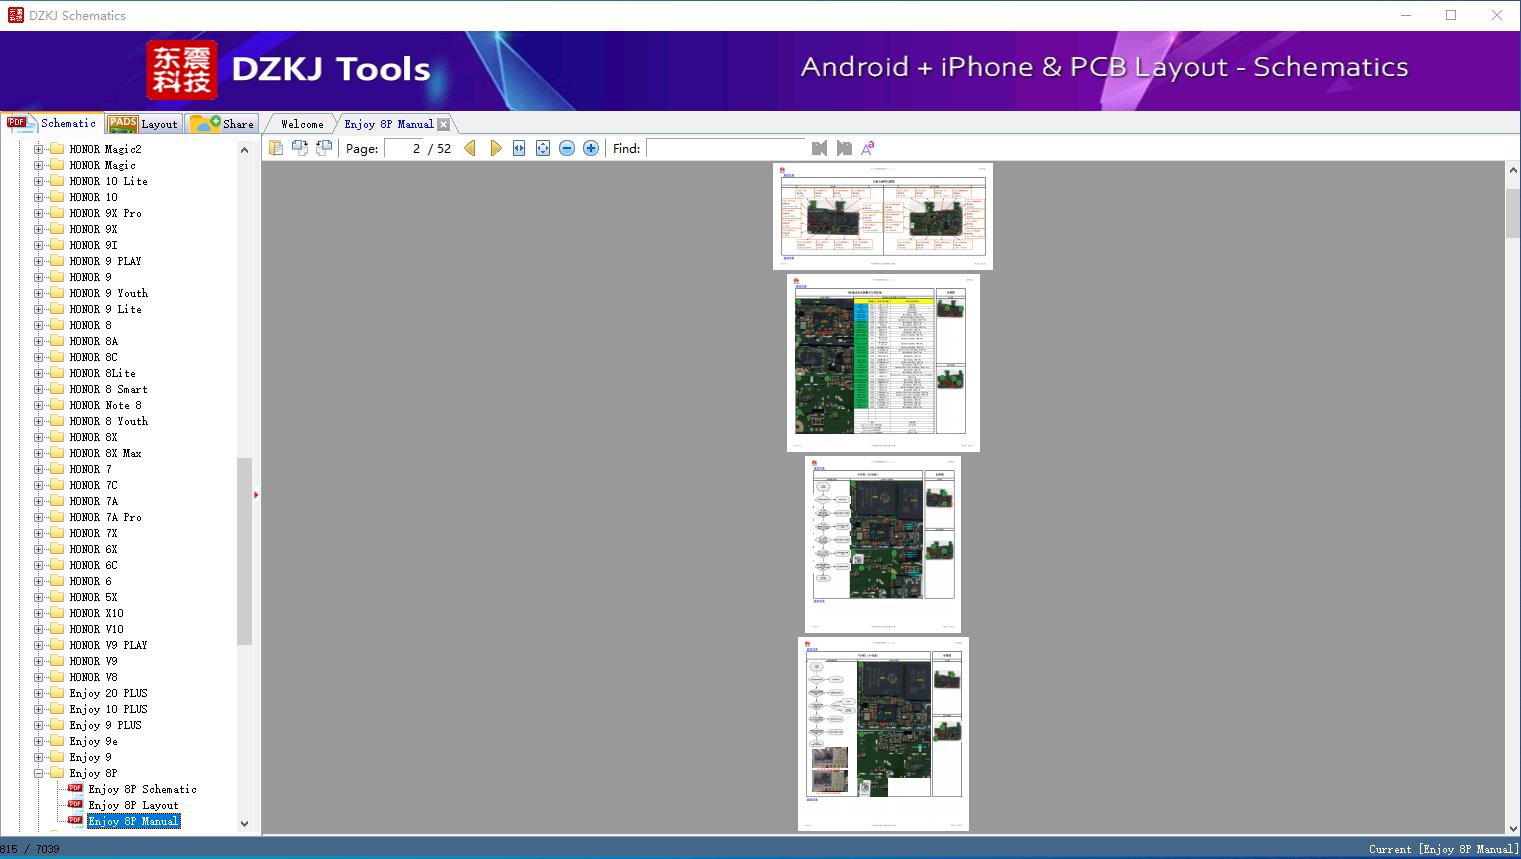Expand the HONOR 9X Pro folder
The image size is (1521, 859).
[x=39, y=213]
